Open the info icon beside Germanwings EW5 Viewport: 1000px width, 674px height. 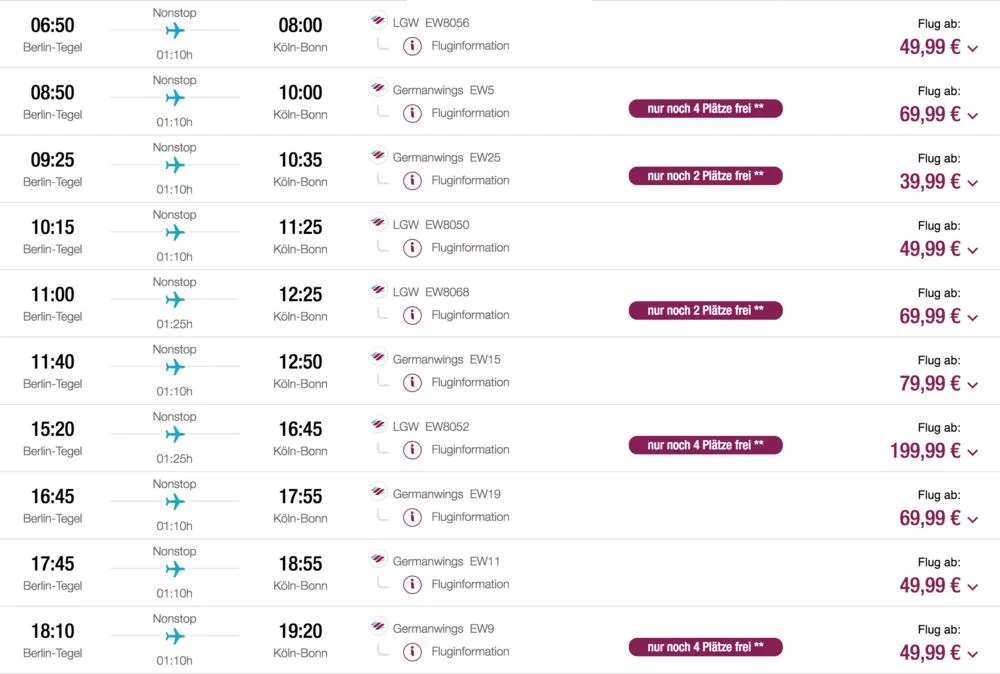point(412,114)
